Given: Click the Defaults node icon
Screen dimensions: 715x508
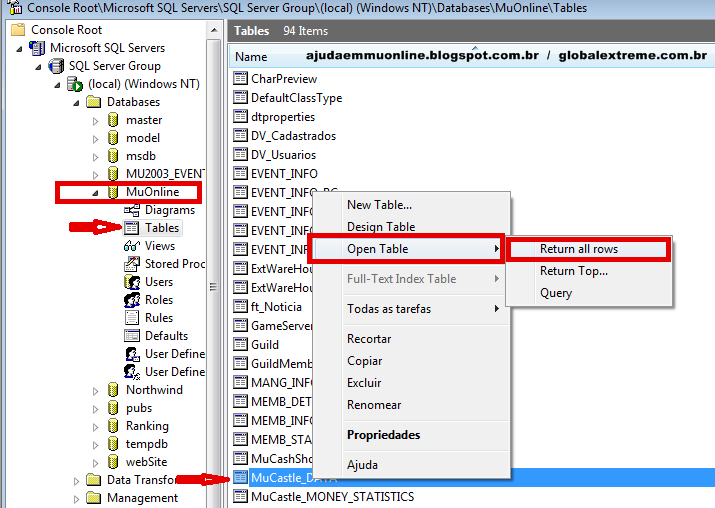Looking at the screenshot, I should 132,336.
